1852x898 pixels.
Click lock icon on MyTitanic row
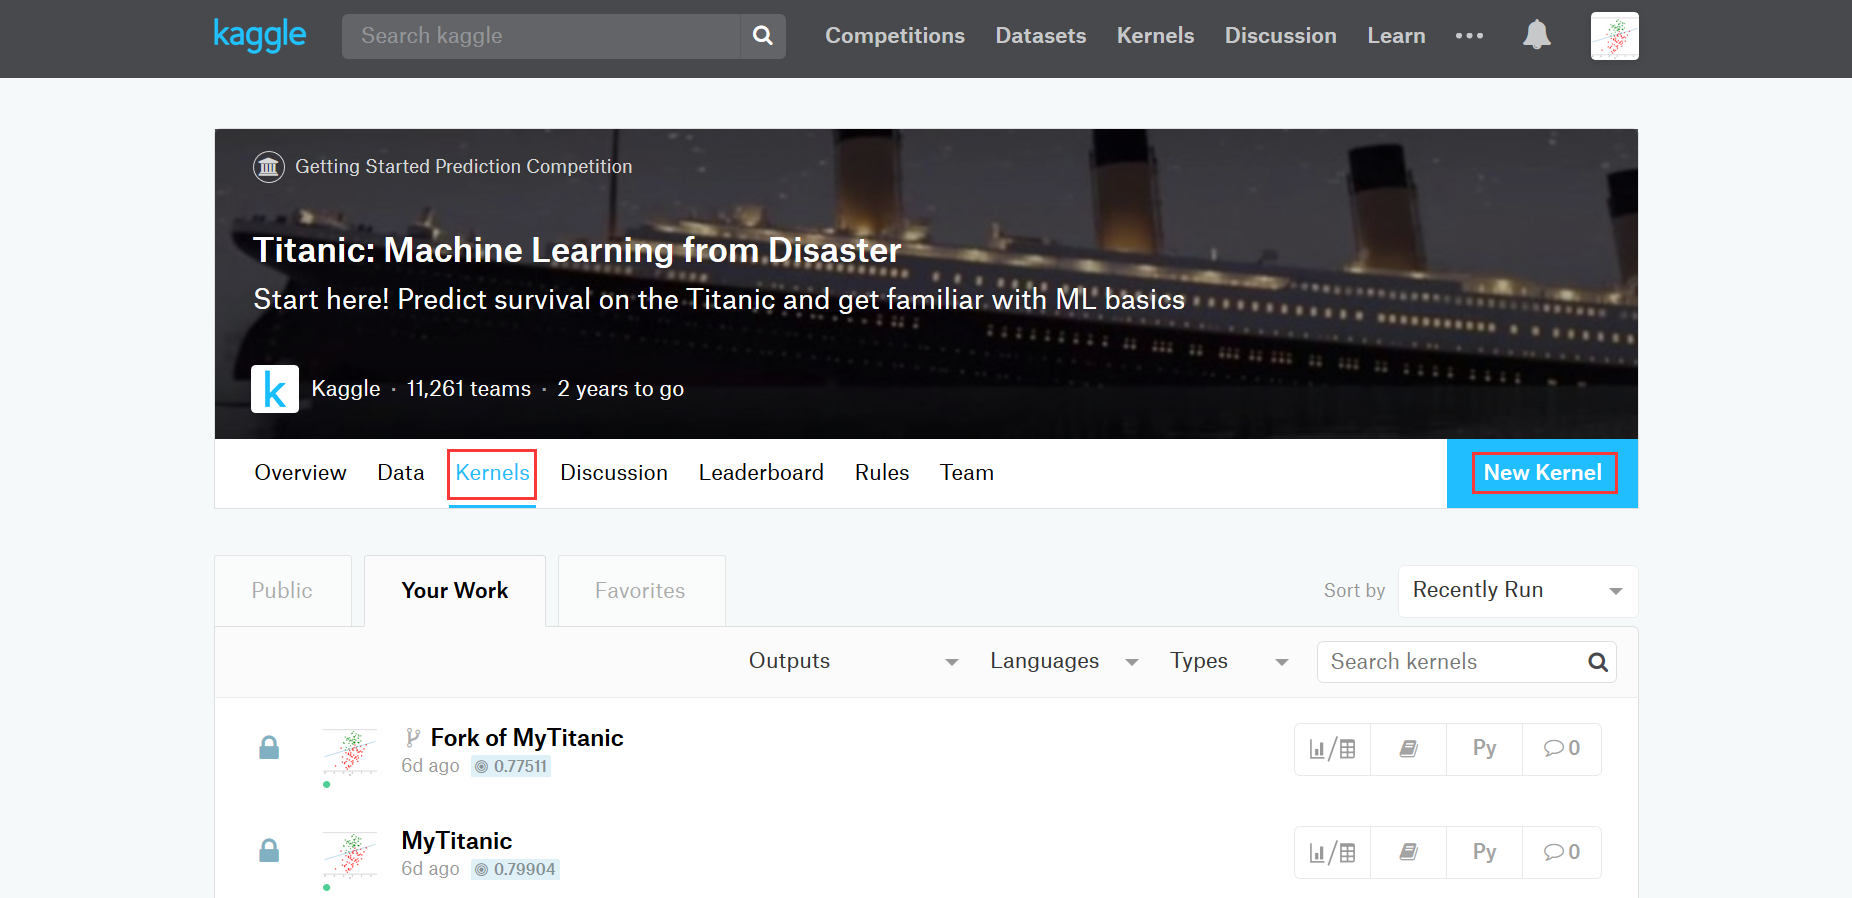click(x=269, y=851)
